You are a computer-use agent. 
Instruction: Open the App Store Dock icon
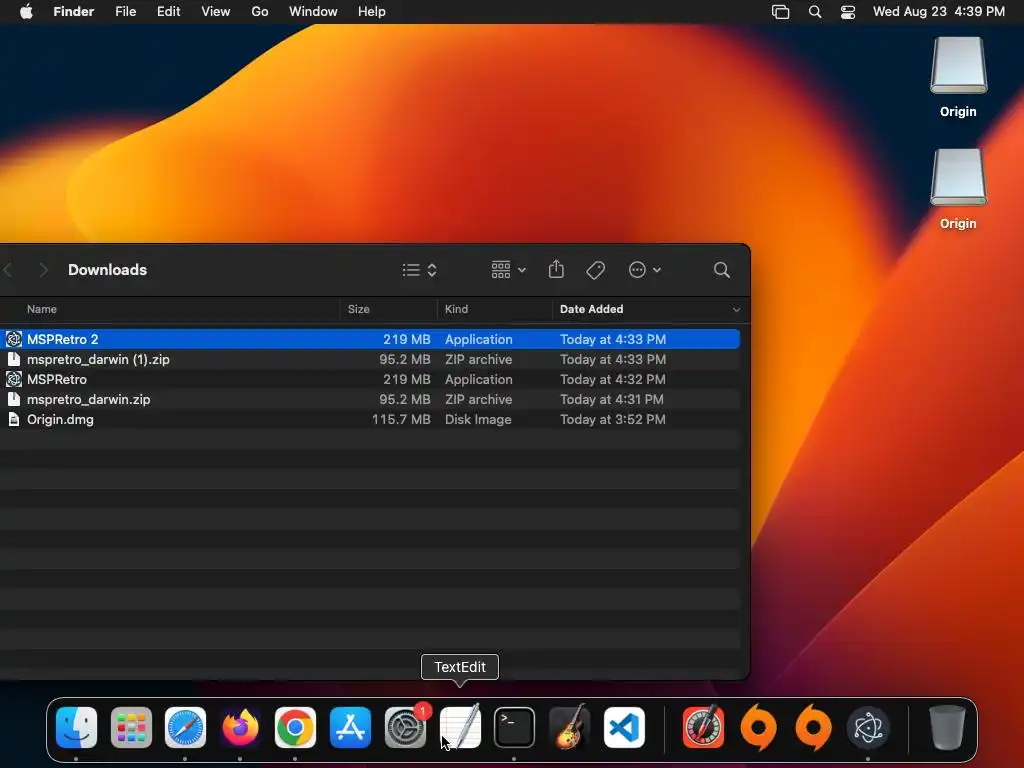tap(350, 728)
